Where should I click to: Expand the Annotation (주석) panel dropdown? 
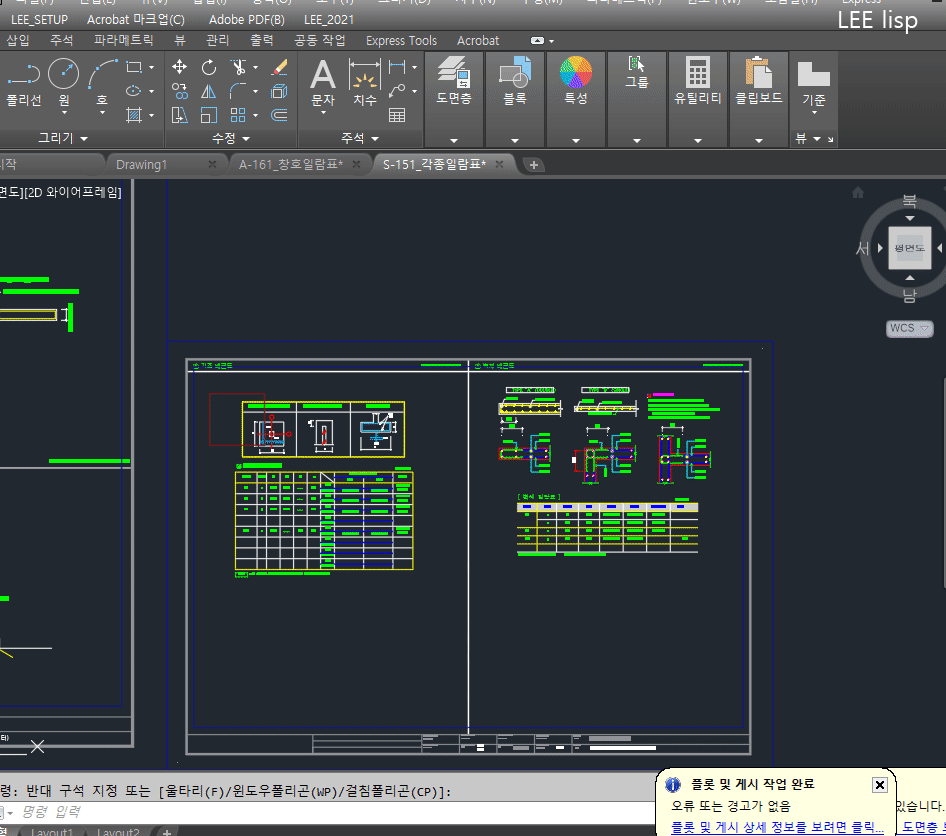pyautogui.click(x=360, y=138)
